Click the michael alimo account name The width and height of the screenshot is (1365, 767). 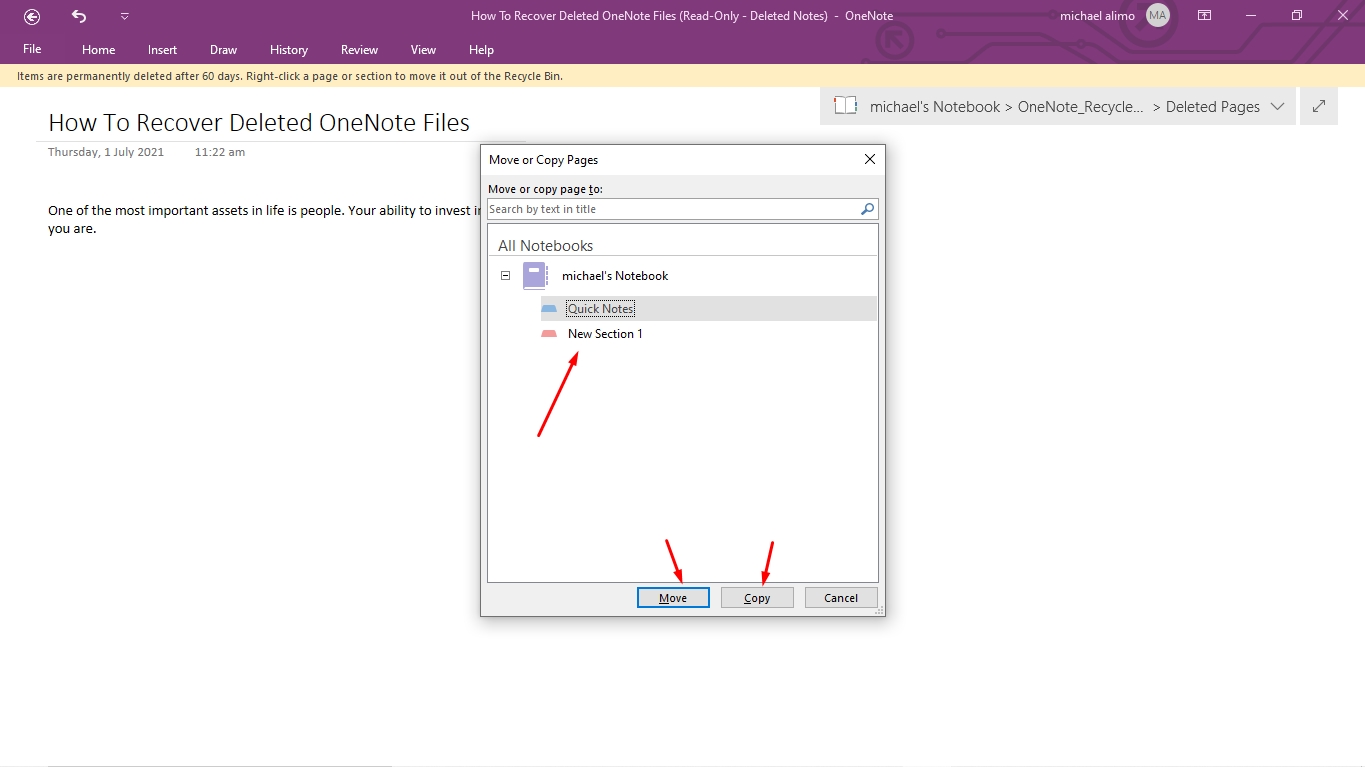1097,16
